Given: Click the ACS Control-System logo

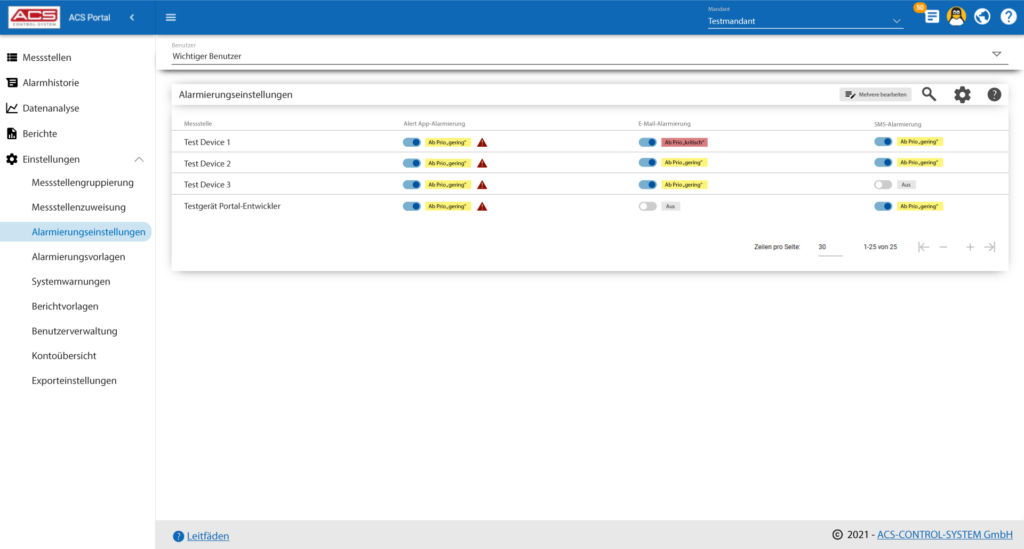Looking at the screenshot, I should tap(34, 17).
